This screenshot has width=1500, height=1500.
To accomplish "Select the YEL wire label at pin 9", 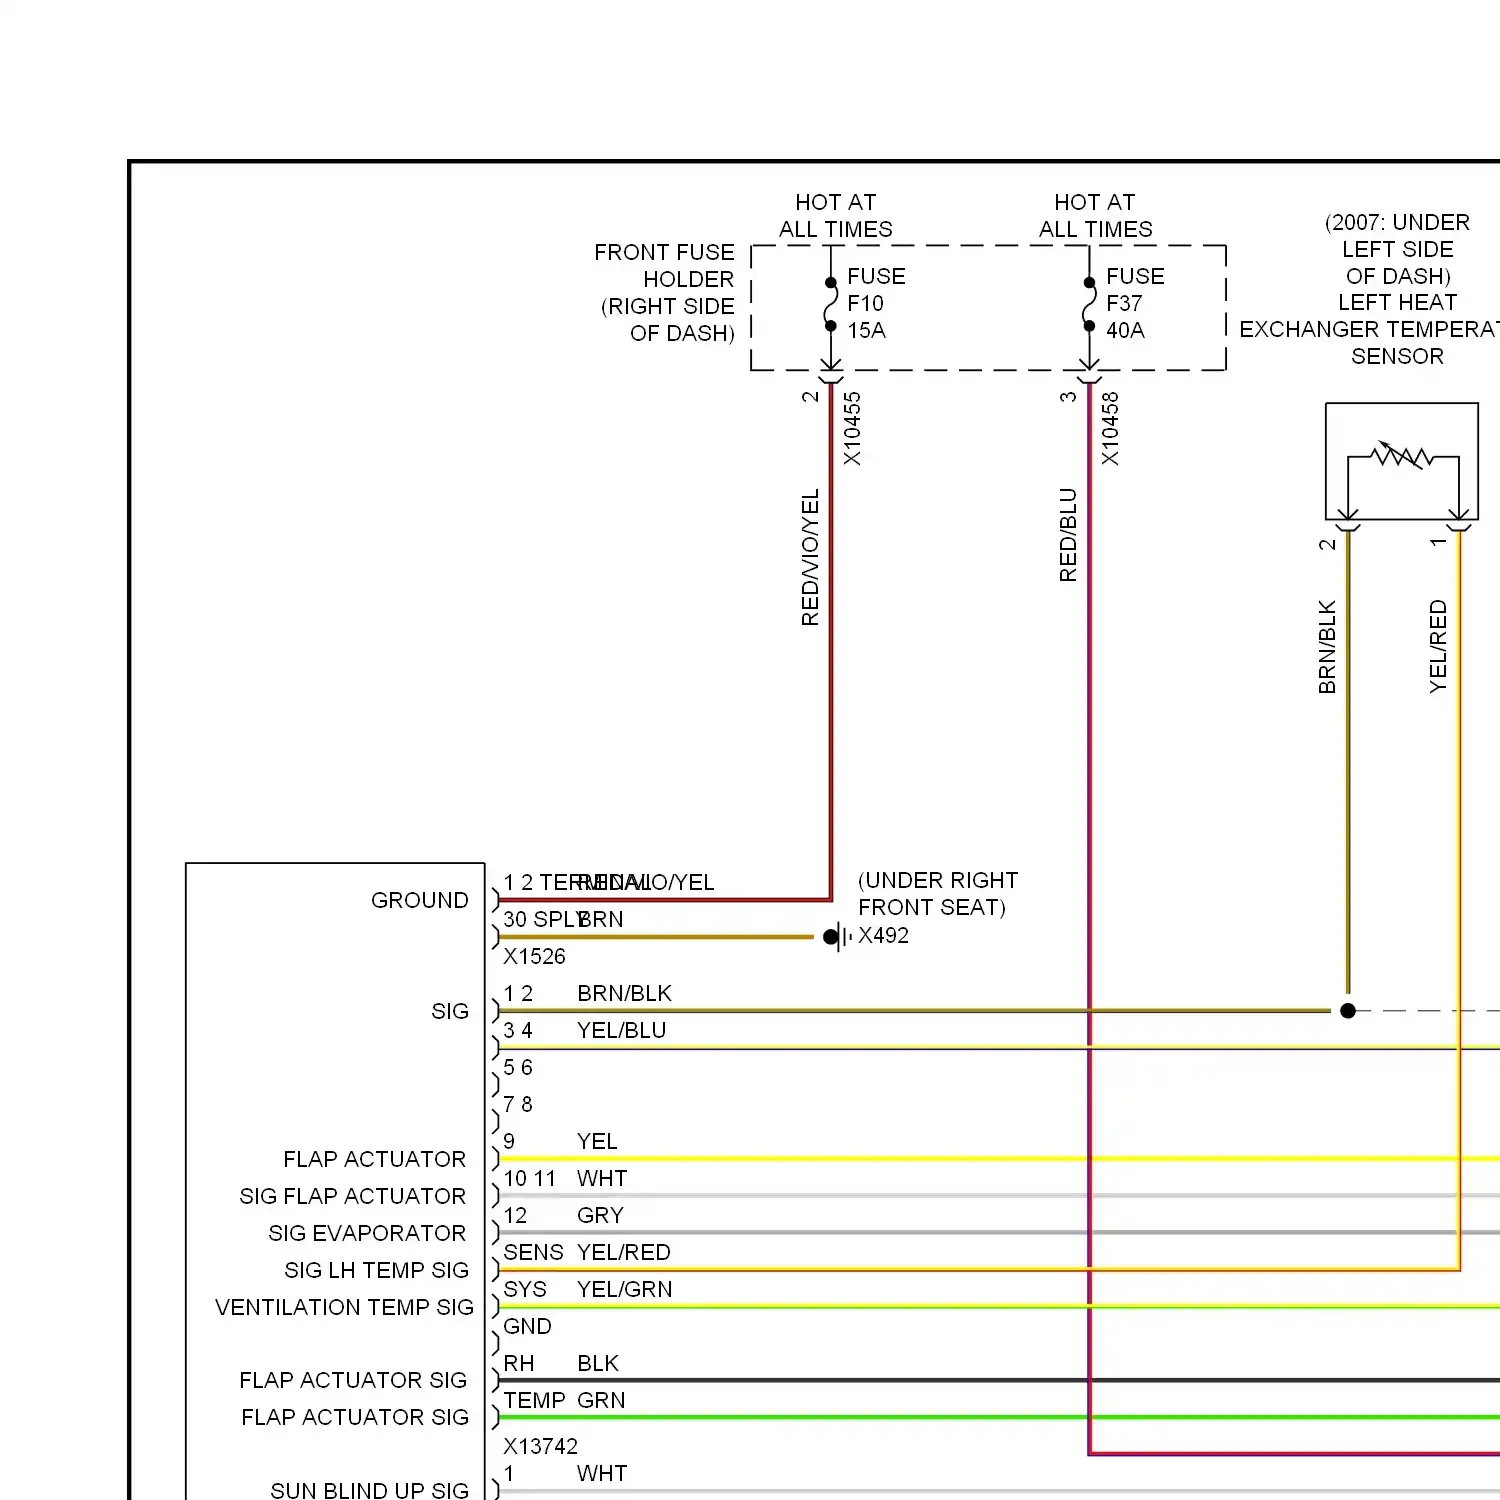I will click(x=597, y=1142).
